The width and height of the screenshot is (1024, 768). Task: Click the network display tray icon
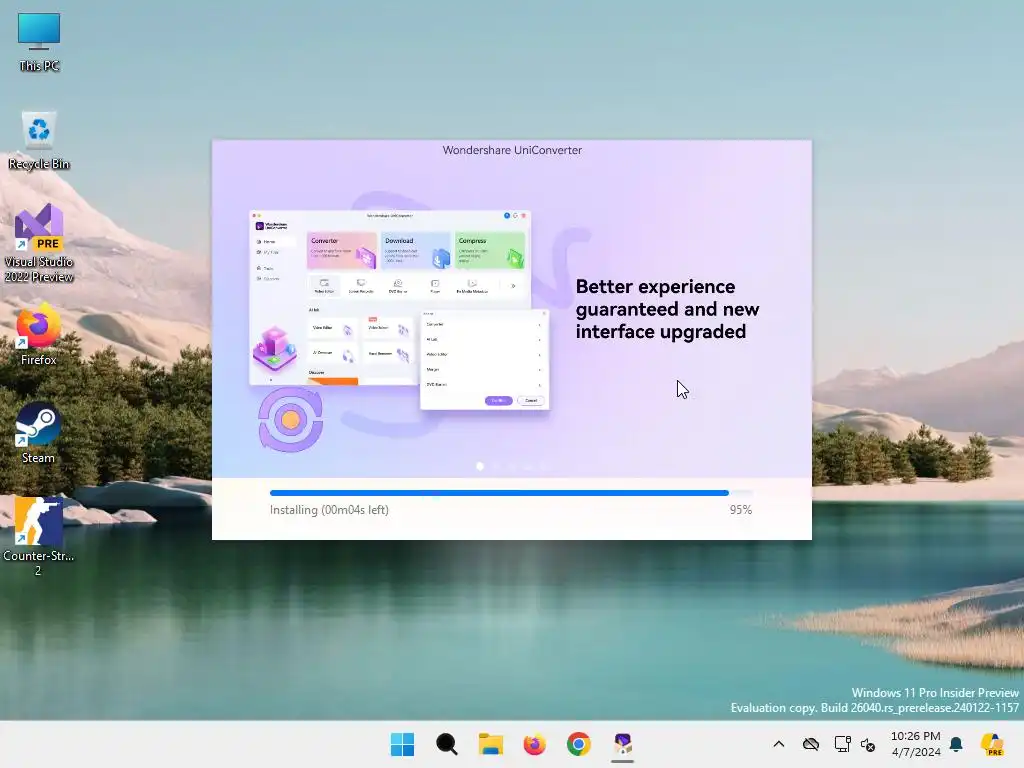[842, 744]
